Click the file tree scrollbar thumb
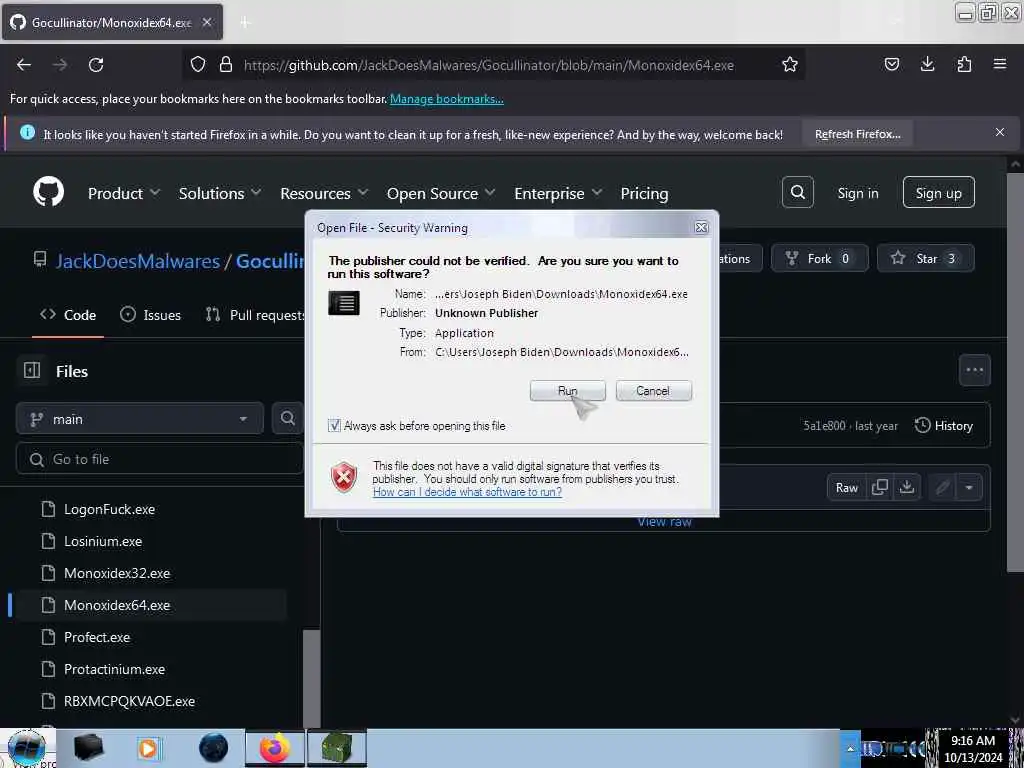The height and width of the screenshot is (768, 1024). tap(312, 679)
